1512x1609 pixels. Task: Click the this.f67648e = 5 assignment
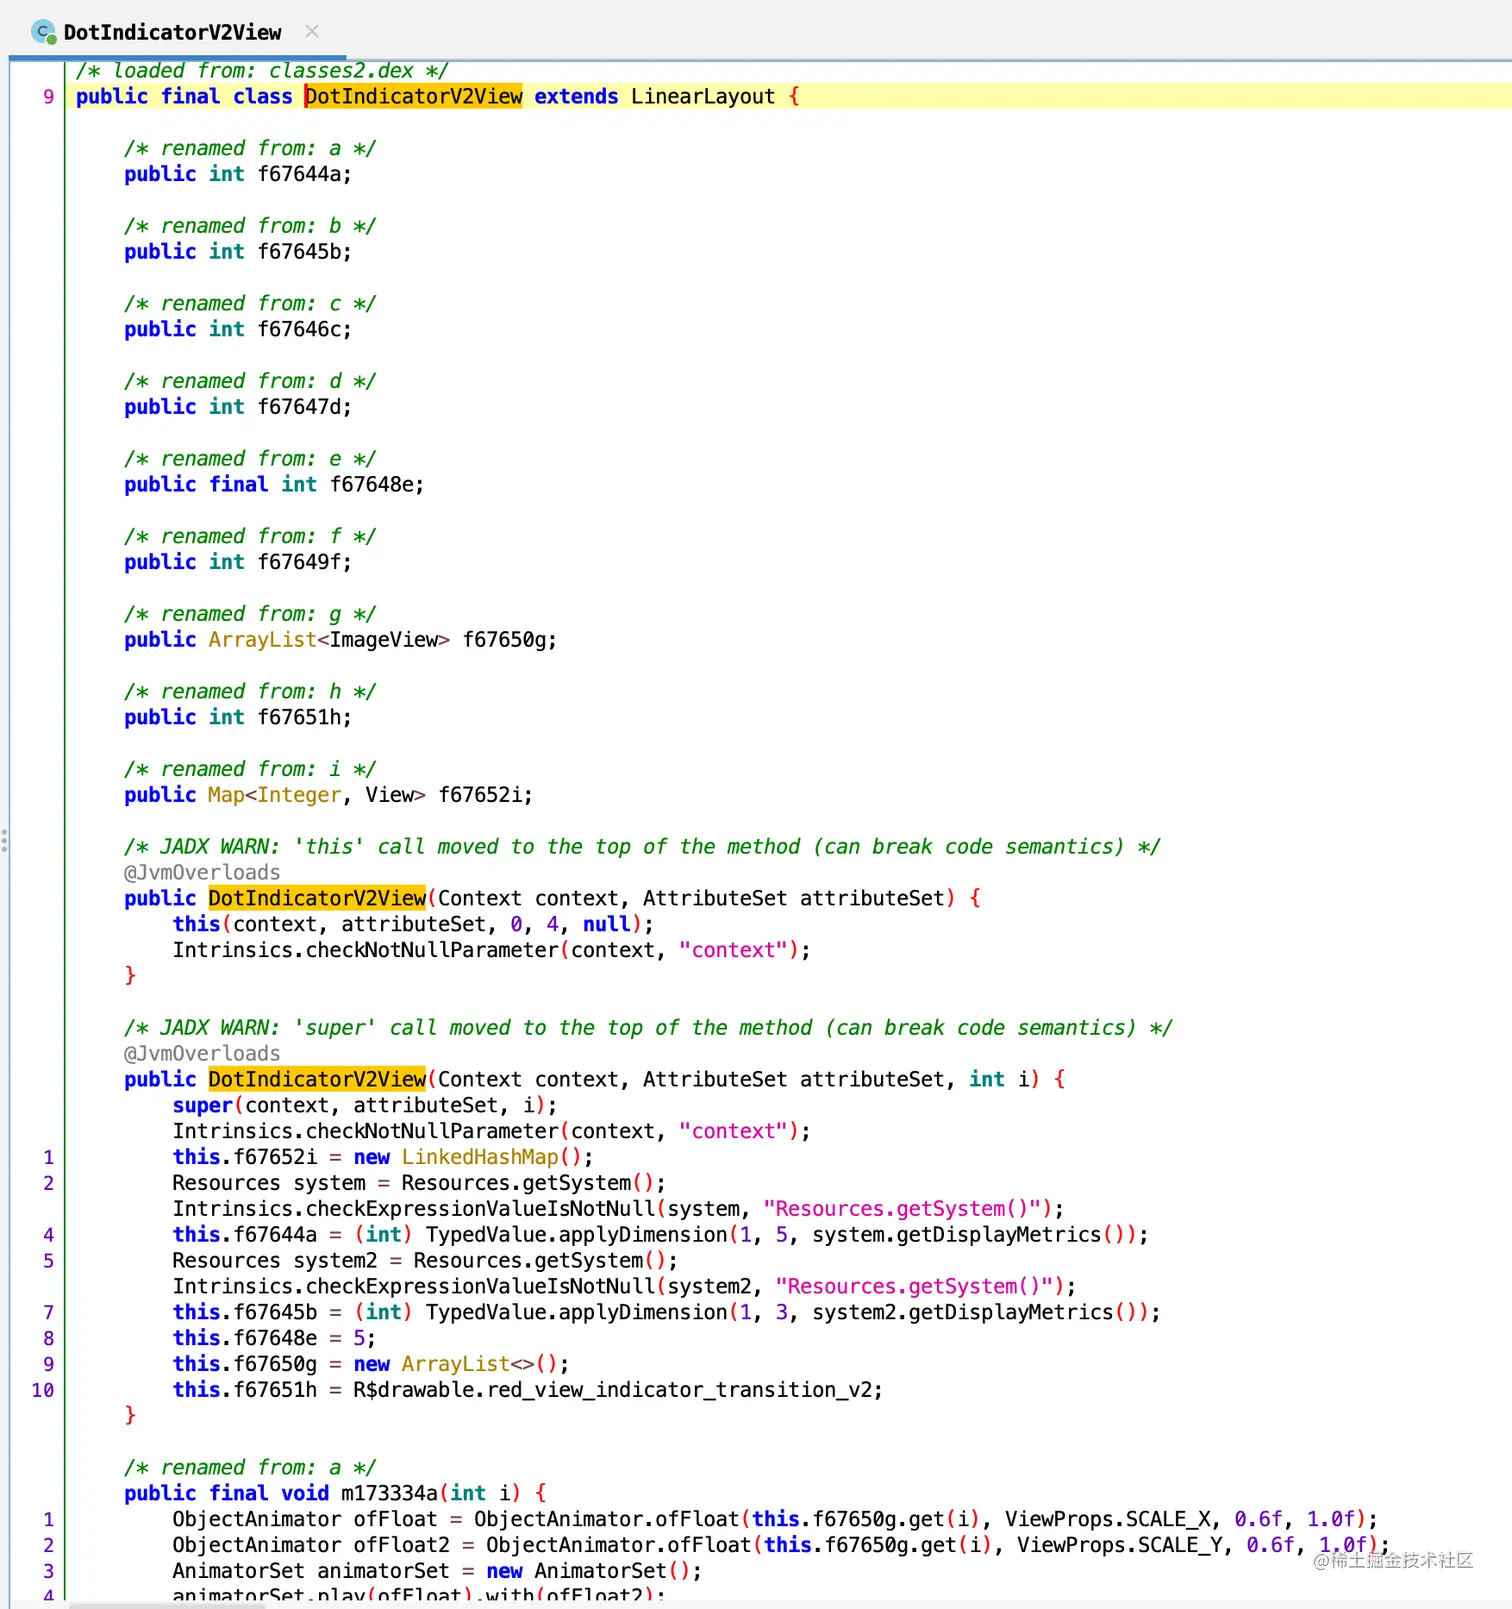(273, 1338)
